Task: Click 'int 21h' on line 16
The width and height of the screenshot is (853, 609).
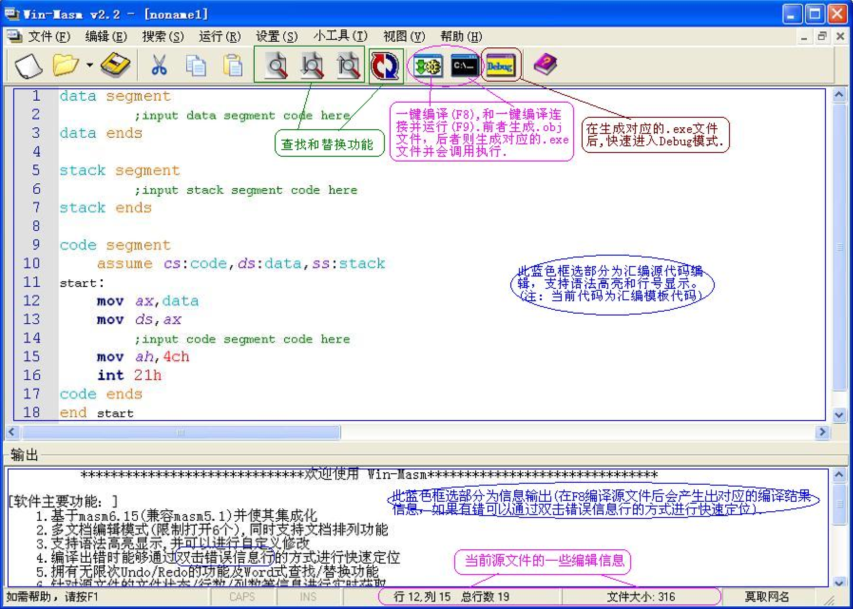Action: pos(129,375)
